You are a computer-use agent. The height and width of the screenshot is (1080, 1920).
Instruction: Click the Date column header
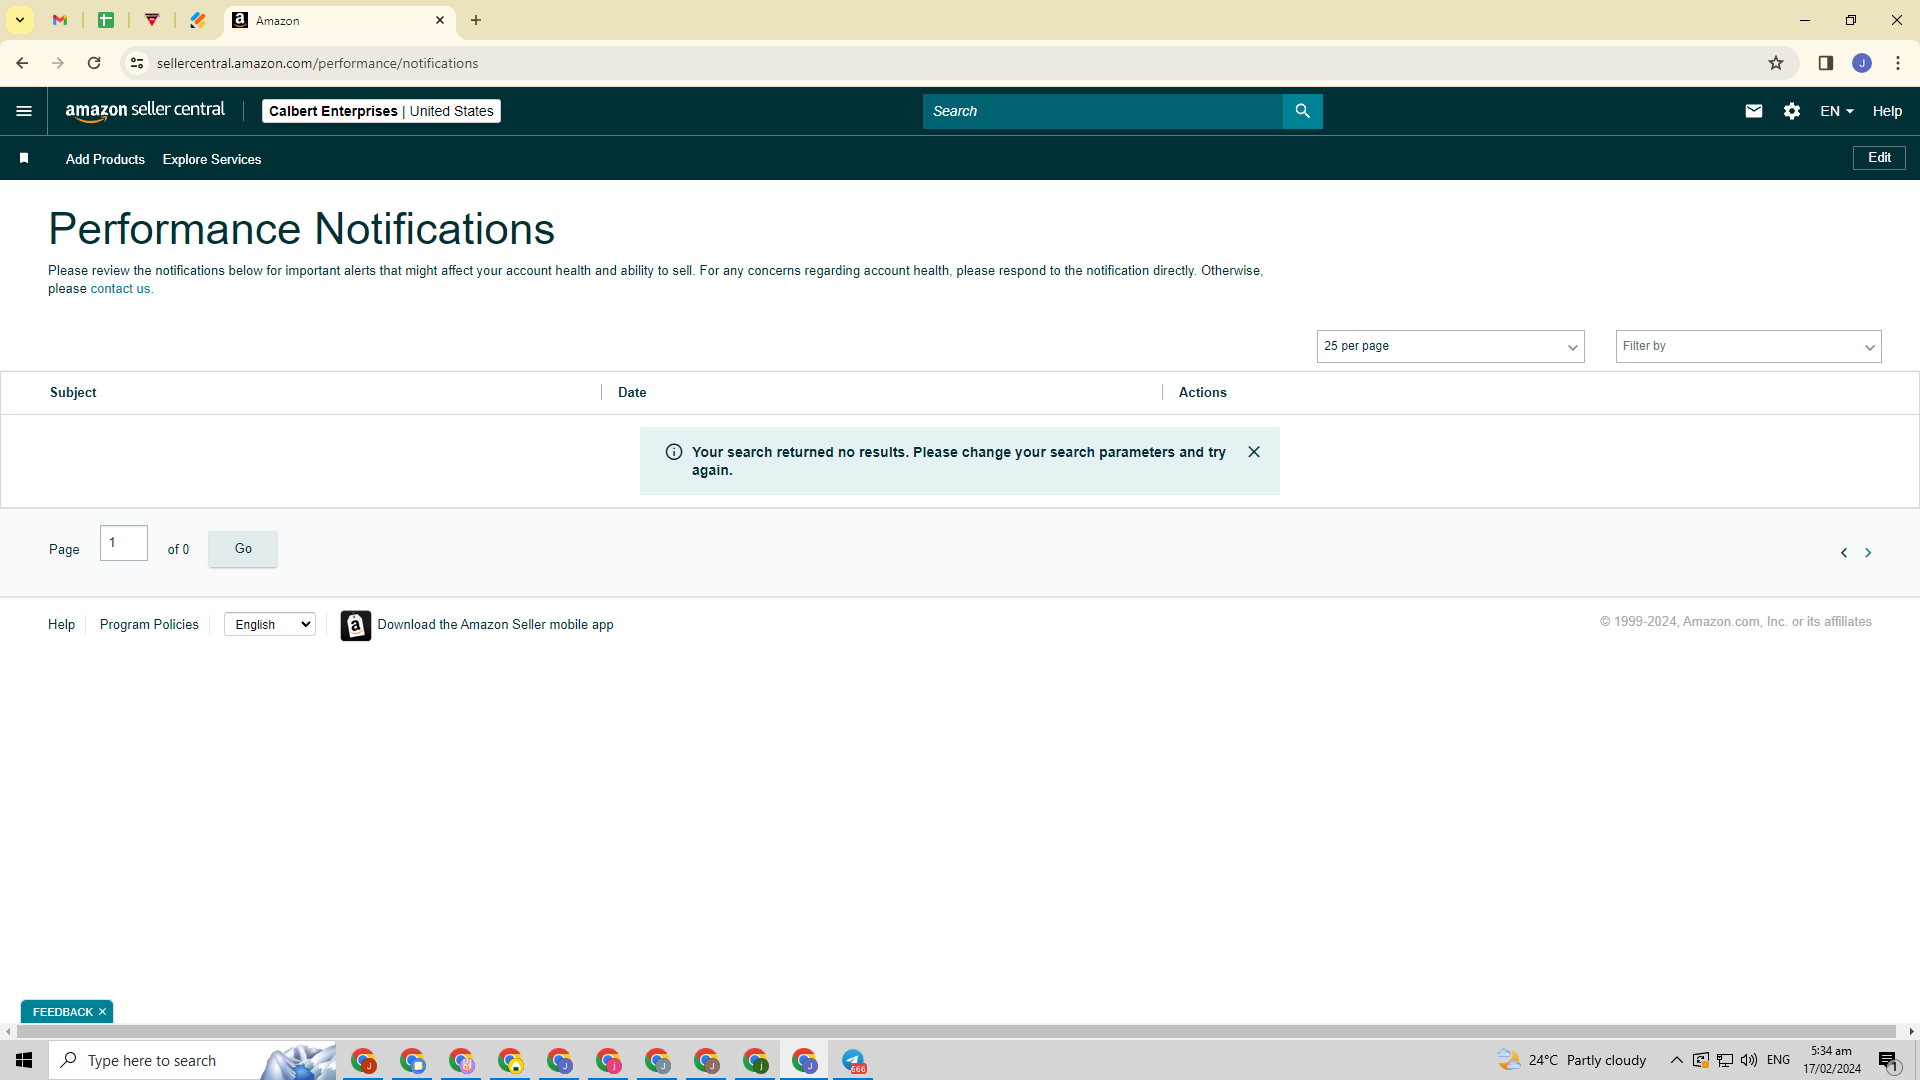(x=632, y=393)
